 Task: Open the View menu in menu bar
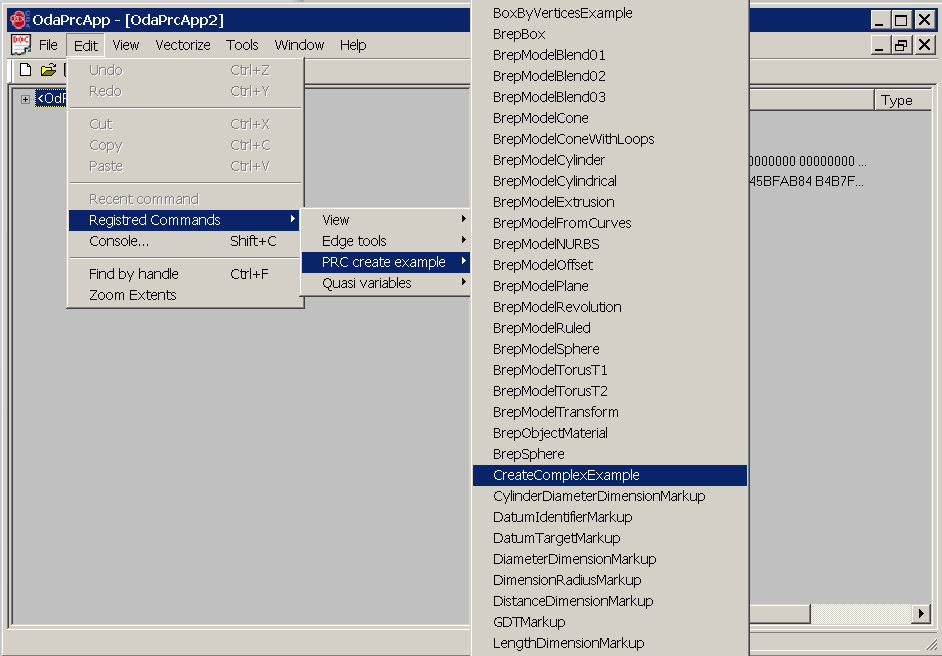pyautogui.click(x=126, y=45)
